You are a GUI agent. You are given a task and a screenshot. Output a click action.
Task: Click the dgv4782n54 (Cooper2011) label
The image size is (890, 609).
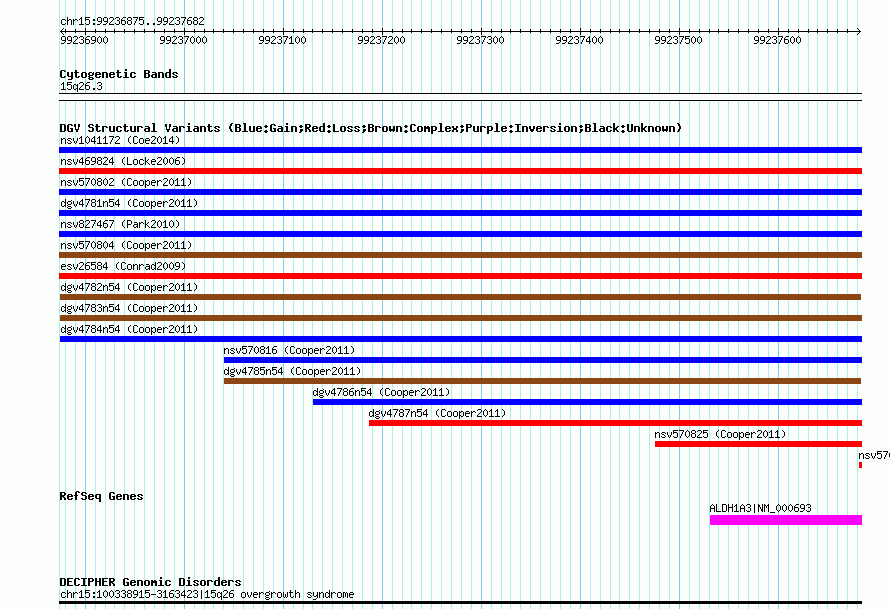coord(129,288)
